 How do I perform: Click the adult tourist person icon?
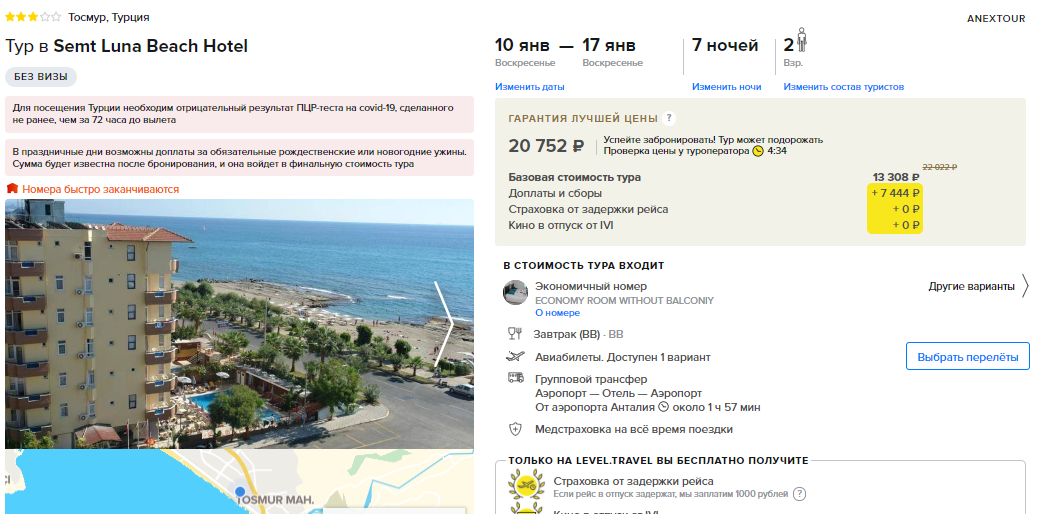pyautogui.click(x=801, y=40)
